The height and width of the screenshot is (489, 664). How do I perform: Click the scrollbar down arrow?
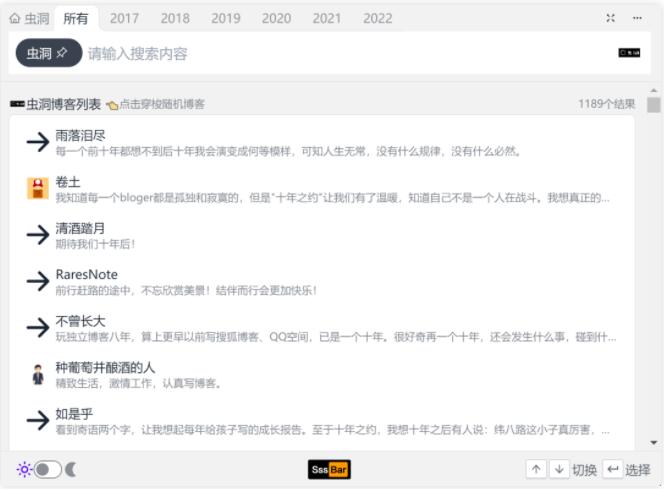tap(654, 442)
